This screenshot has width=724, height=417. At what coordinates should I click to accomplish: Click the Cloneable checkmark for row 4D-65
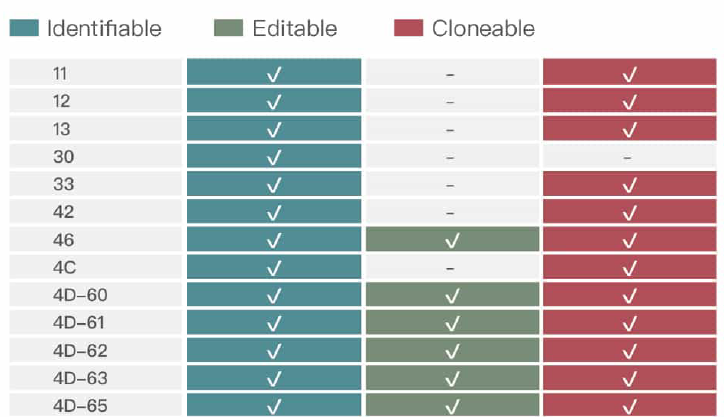tap(630, 406)
